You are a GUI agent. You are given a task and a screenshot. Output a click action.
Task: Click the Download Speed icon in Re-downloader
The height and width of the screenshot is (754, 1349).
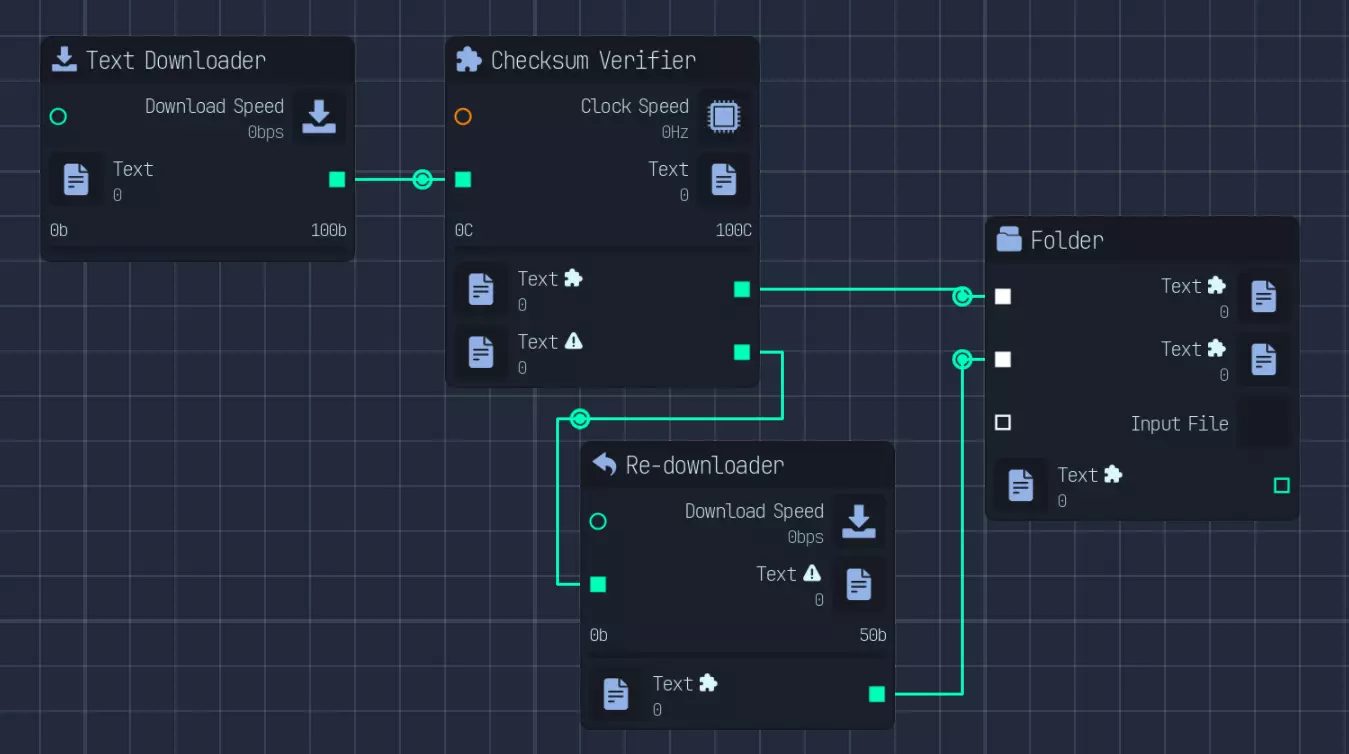859,522
